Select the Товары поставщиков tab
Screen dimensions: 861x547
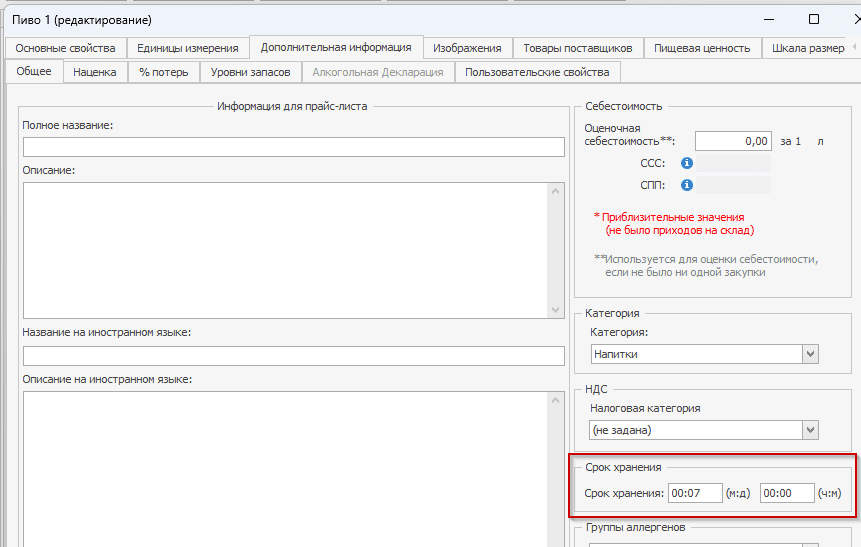click(x=577, y=48)
